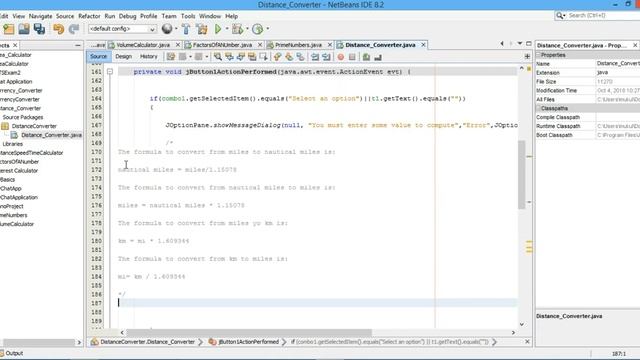Viewport: 640px width, 360px height.
Task: Minimize the Projects panel with its dash button
Action: pyautogui.click(x=78, y=45)
